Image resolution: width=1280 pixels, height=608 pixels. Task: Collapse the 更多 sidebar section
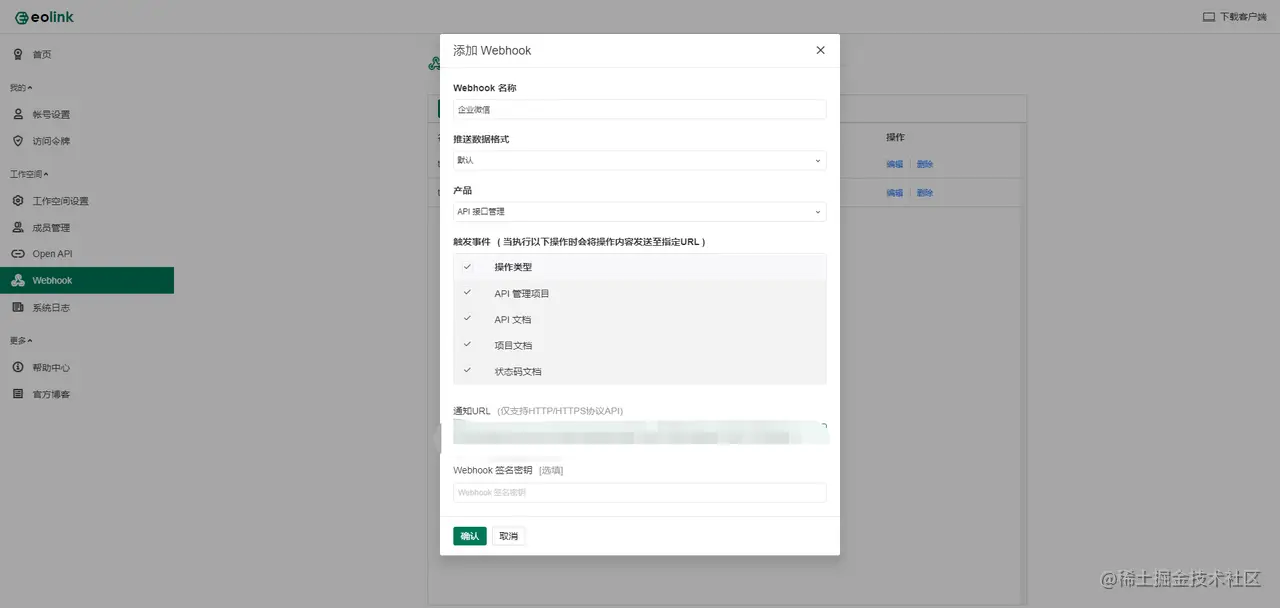[x=20, y=340]
